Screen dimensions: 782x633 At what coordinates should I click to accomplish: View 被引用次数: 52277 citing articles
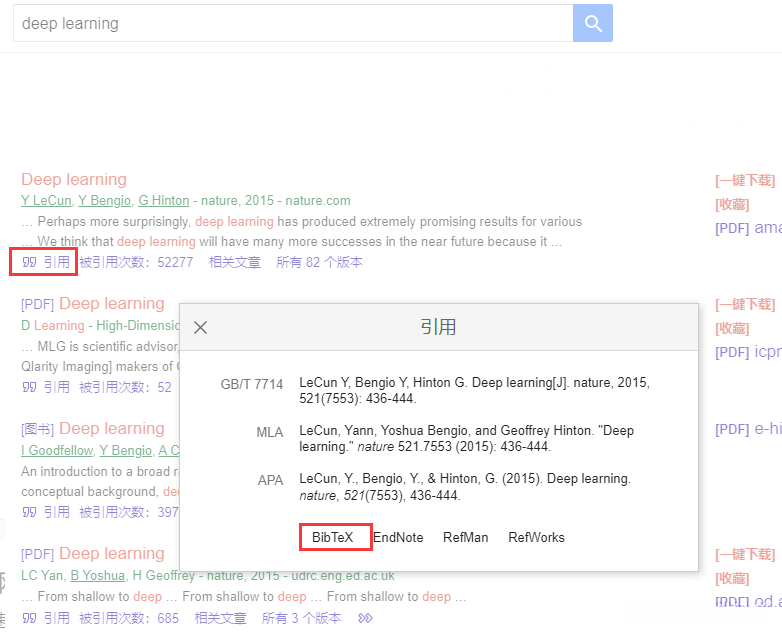click(136, 262)
